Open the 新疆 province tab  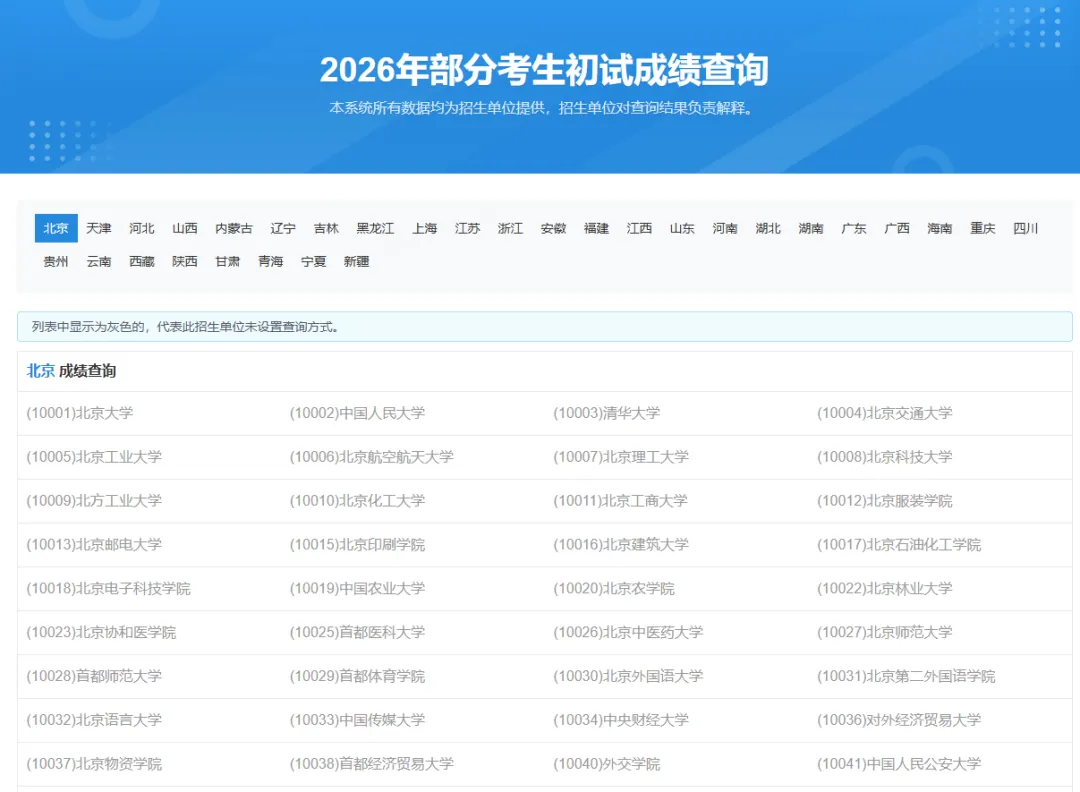click(x=356, y=261)
